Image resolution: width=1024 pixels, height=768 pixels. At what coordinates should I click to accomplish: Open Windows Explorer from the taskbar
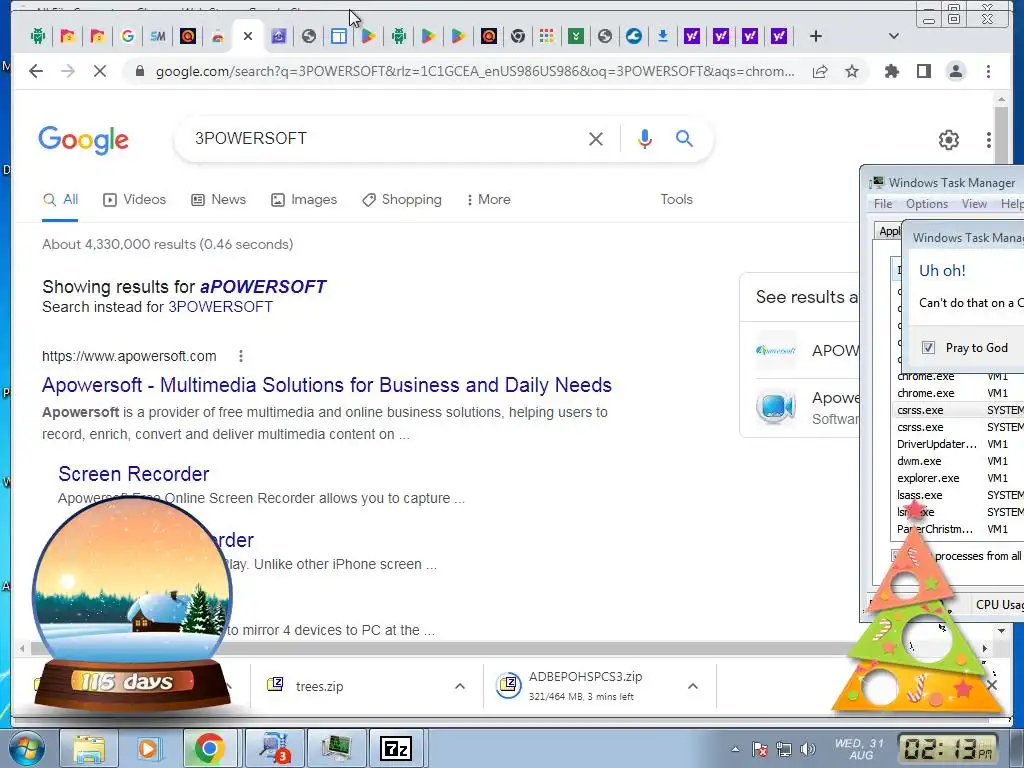tap(88, 748)
